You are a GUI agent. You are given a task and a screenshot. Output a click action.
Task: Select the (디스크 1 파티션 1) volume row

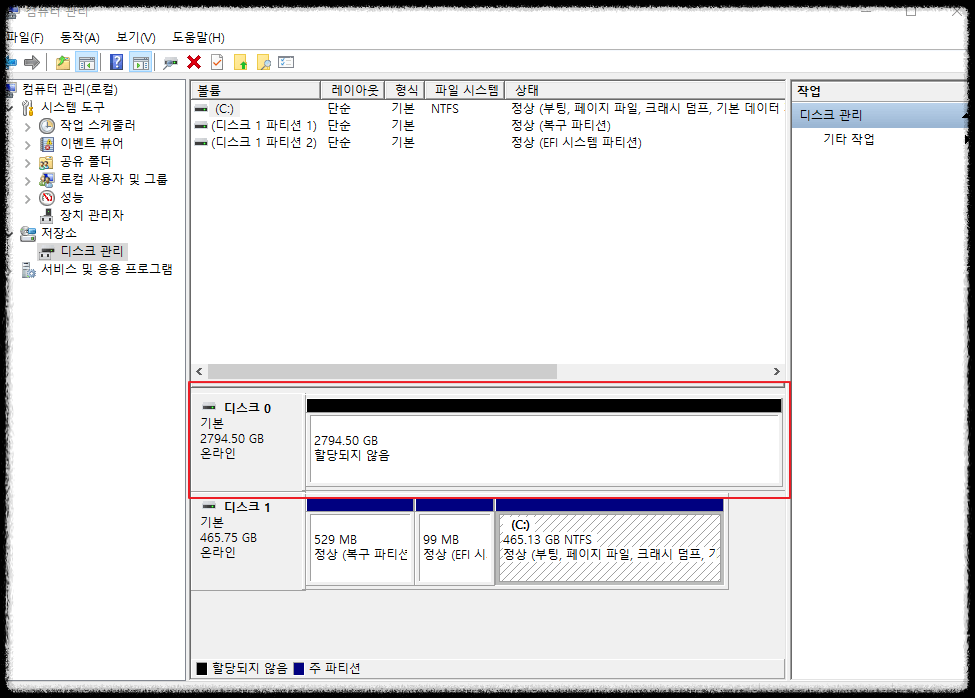[488, 126]
